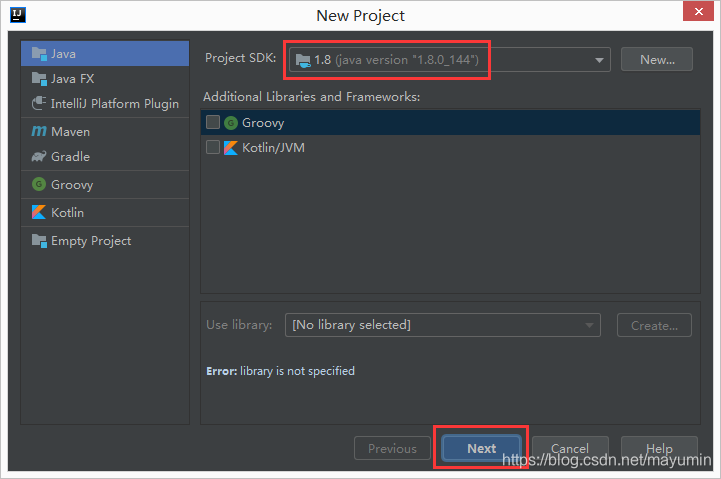This screenshot has width=721, height=479.
Task: Click the Cancel button
Action: click(x=570, y=448)
